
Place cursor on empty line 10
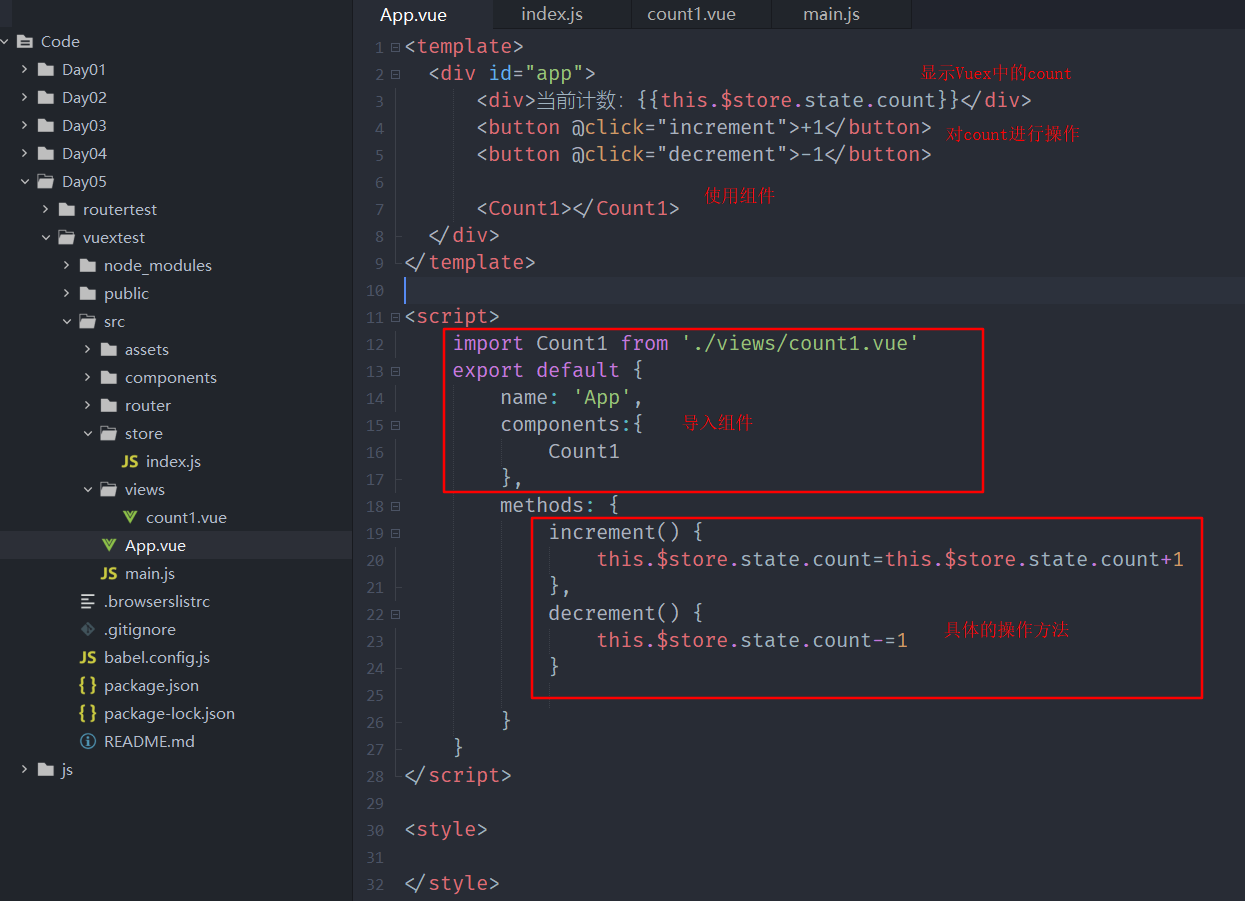pos(700,290)
